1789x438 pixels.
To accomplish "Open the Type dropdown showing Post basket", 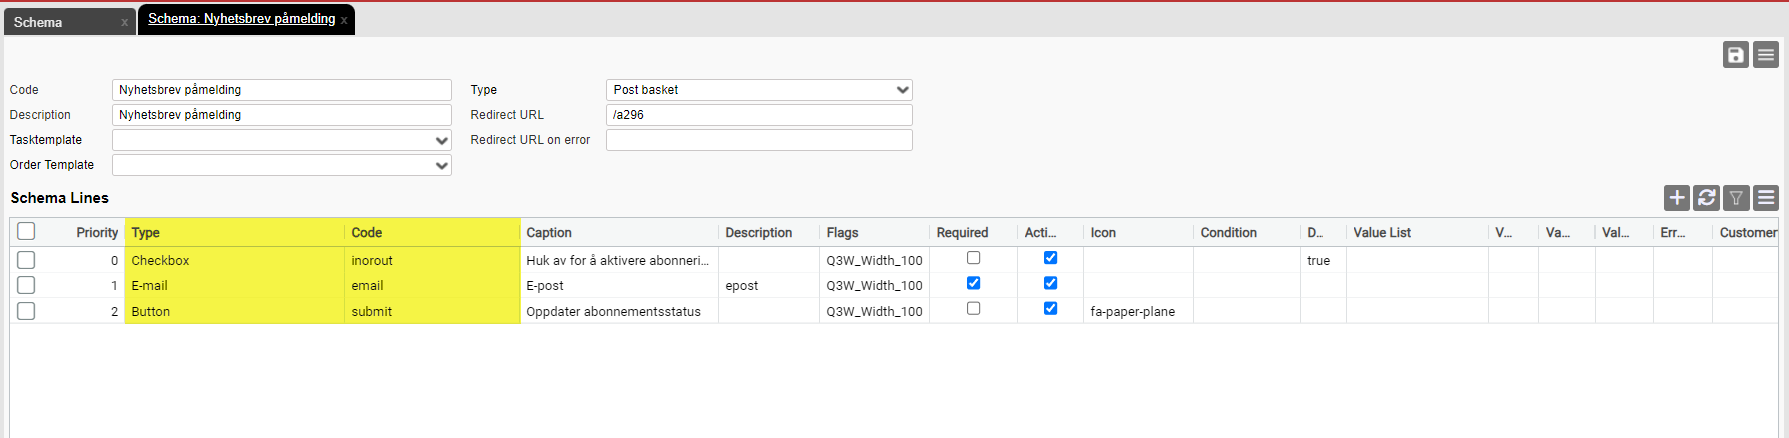I will click(x=759, y=90).
